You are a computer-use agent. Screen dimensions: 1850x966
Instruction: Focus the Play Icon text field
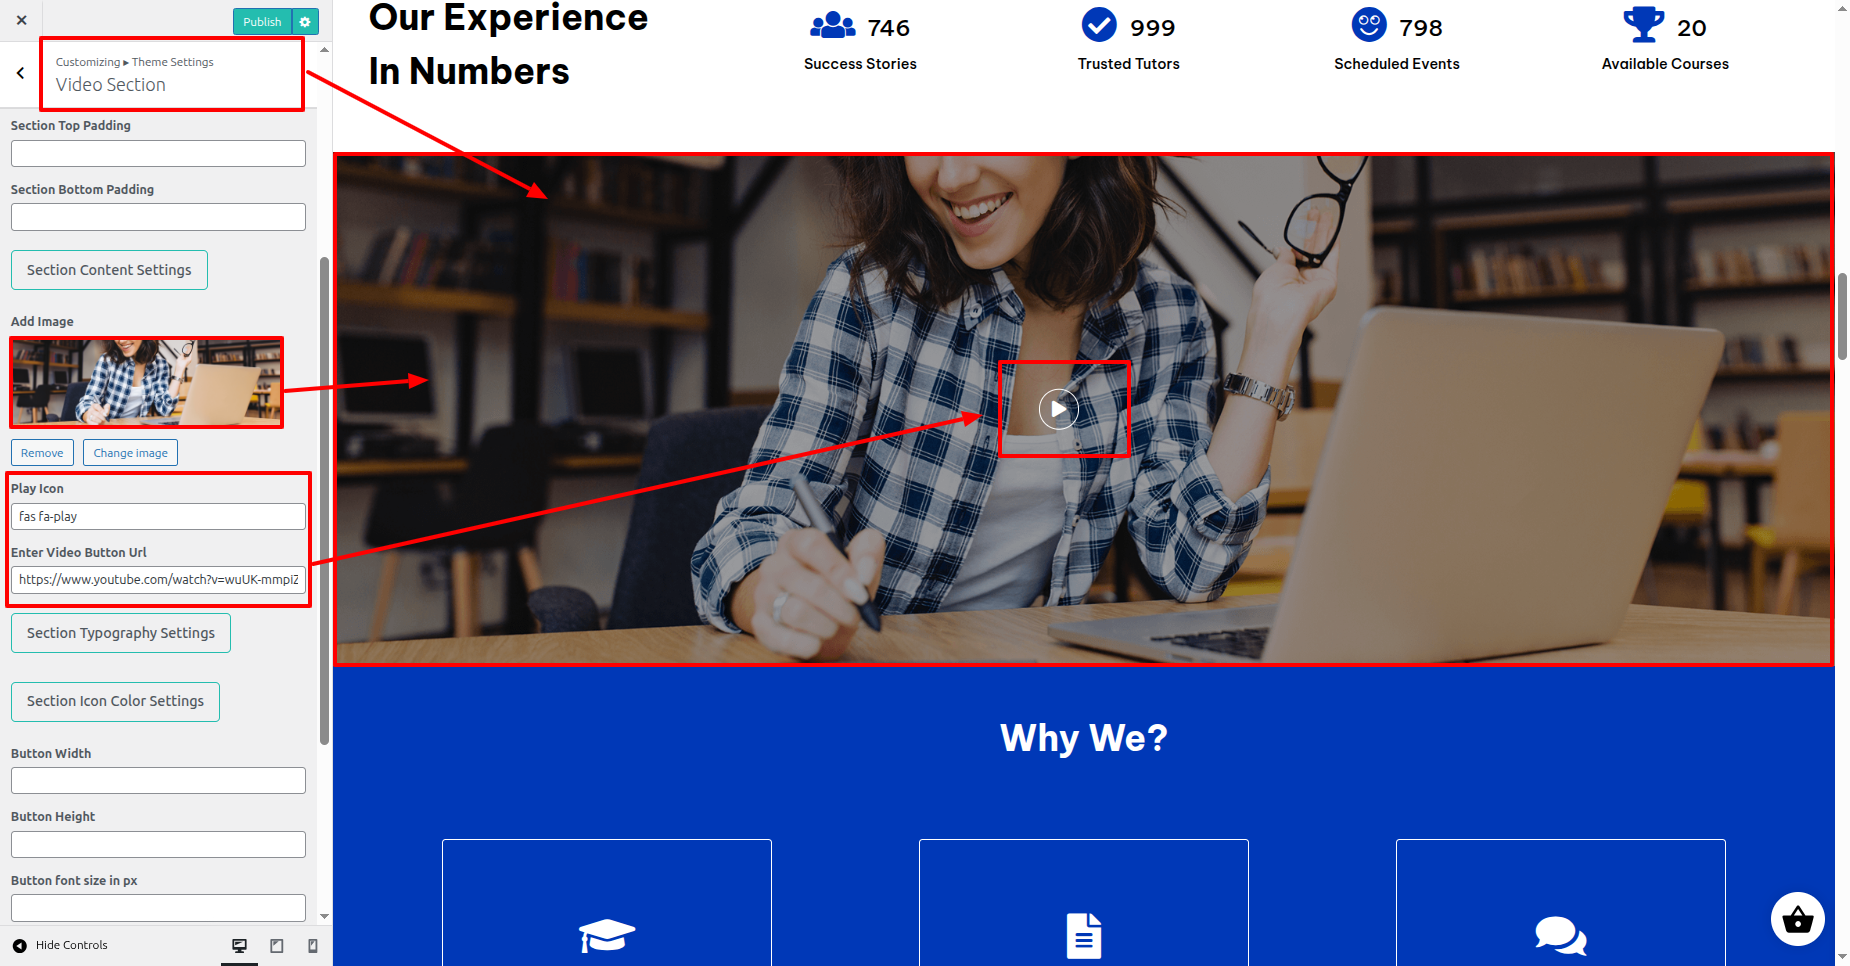click(158, 516)
